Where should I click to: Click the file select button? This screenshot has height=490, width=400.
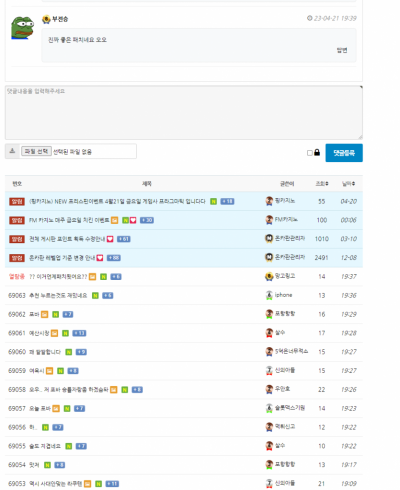pos(36,151)
